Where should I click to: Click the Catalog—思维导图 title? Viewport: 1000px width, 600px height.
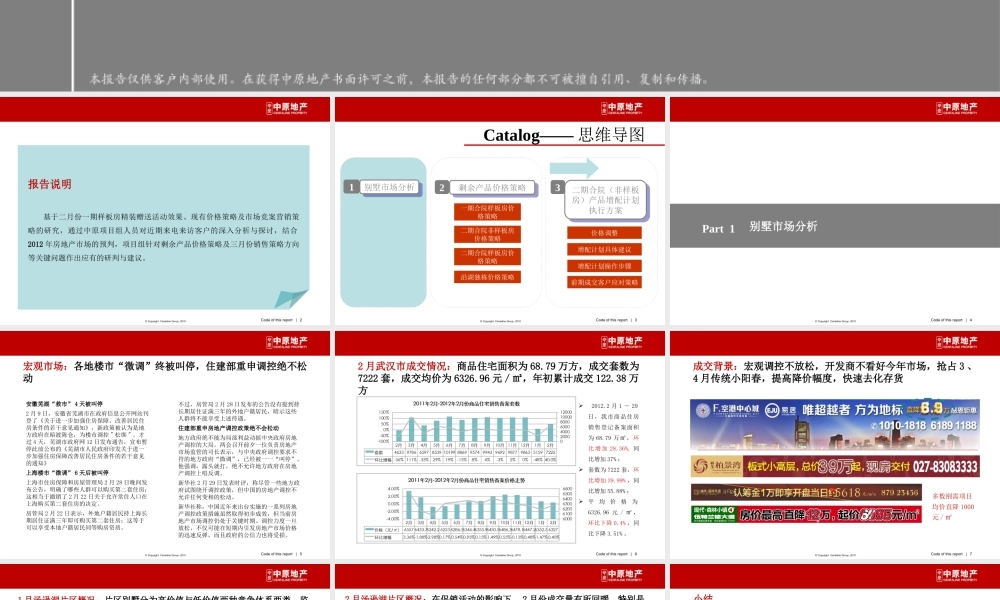[x=564, y=135]
